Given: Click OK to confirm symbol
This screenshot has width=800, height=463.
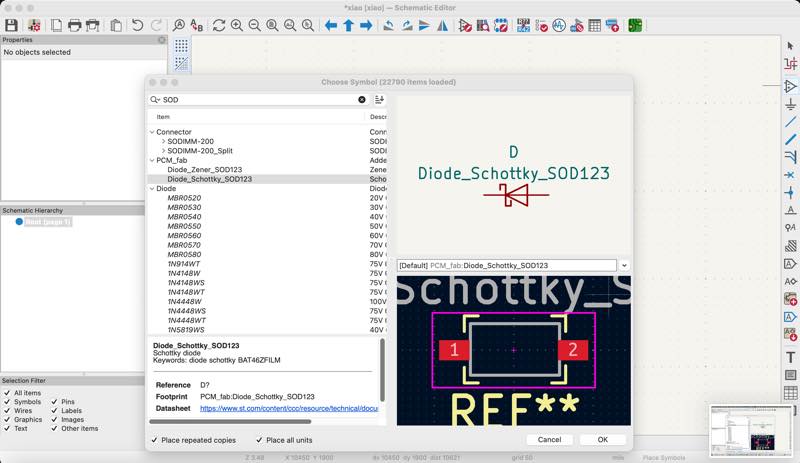Looking at the screenshot, I should 603,440.
